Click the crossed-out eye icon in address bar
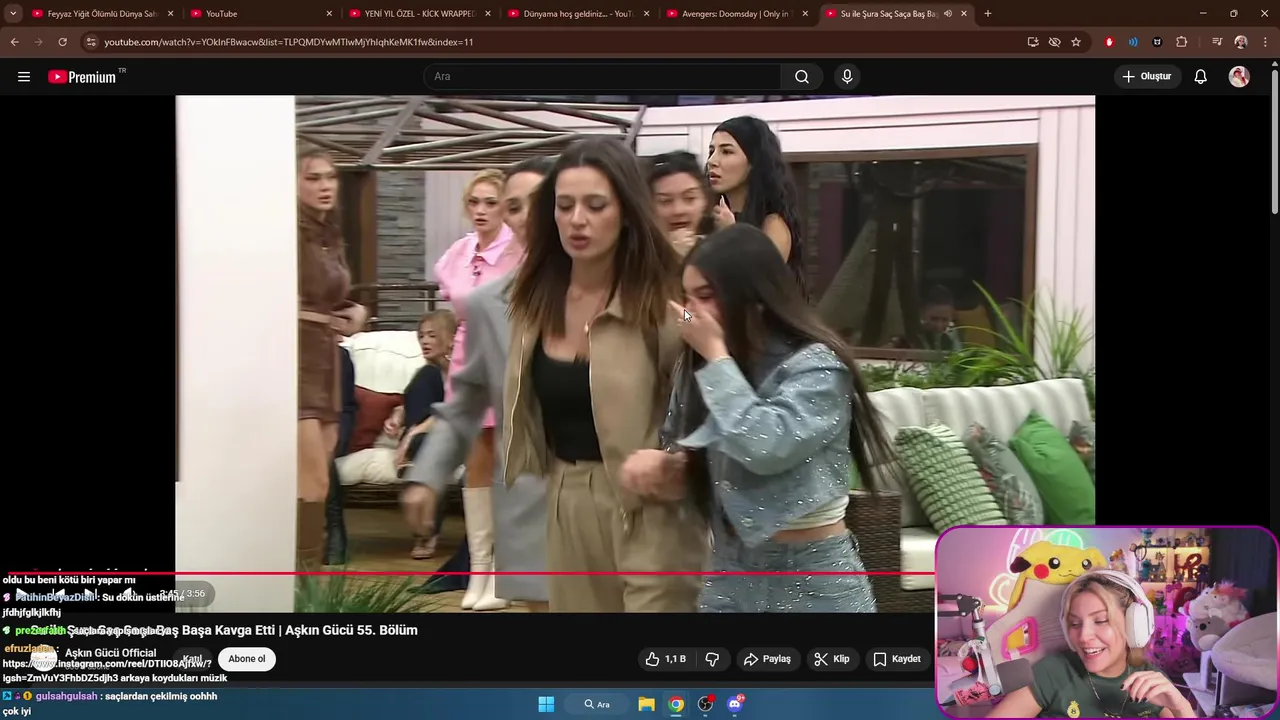 [x=1054, y=42]
